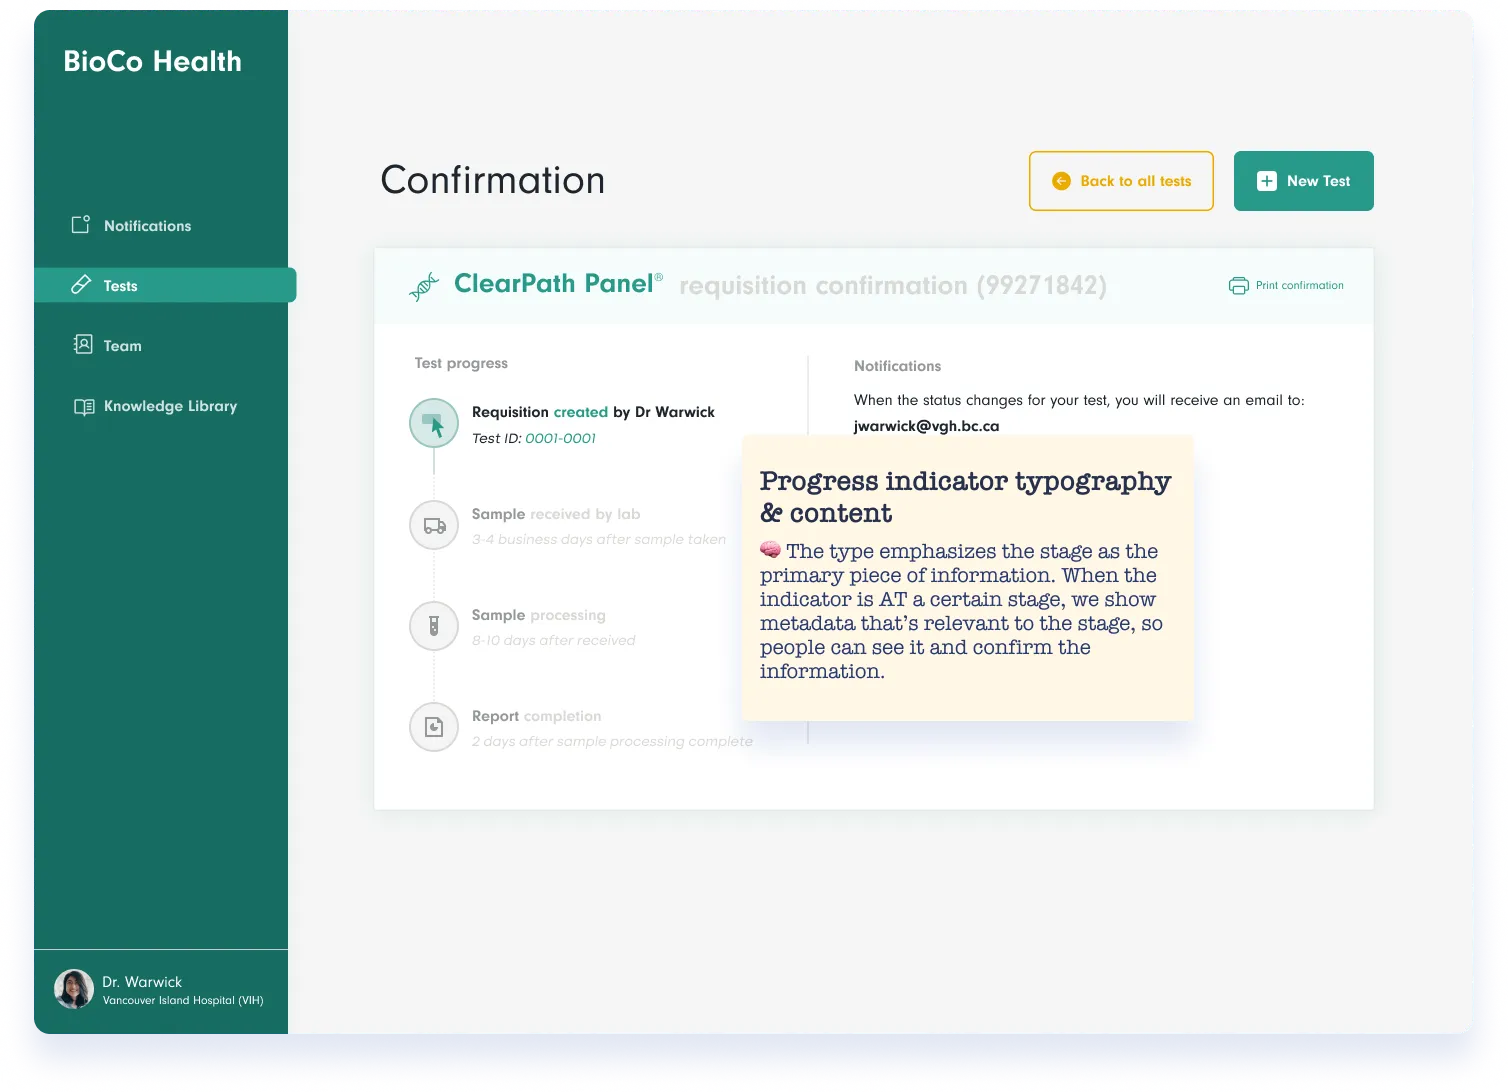Click the Back to all tests button

click(x=1121, y=181)
